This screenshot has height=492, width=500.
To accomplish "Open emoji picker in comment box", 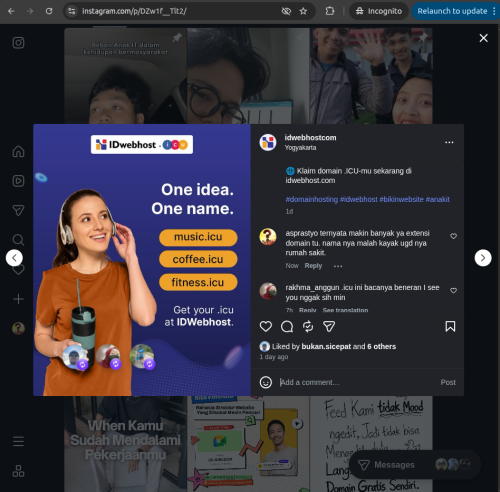I will [266, 382].
